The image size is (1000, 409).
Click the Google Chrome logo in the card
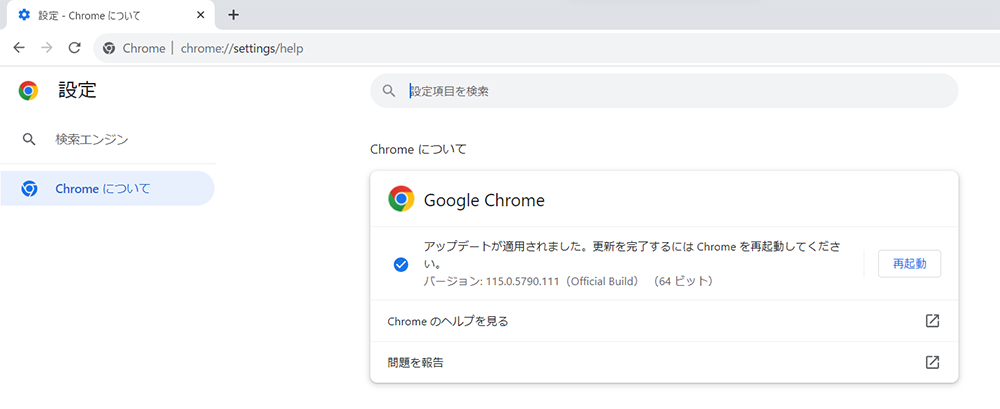point(401,199)
